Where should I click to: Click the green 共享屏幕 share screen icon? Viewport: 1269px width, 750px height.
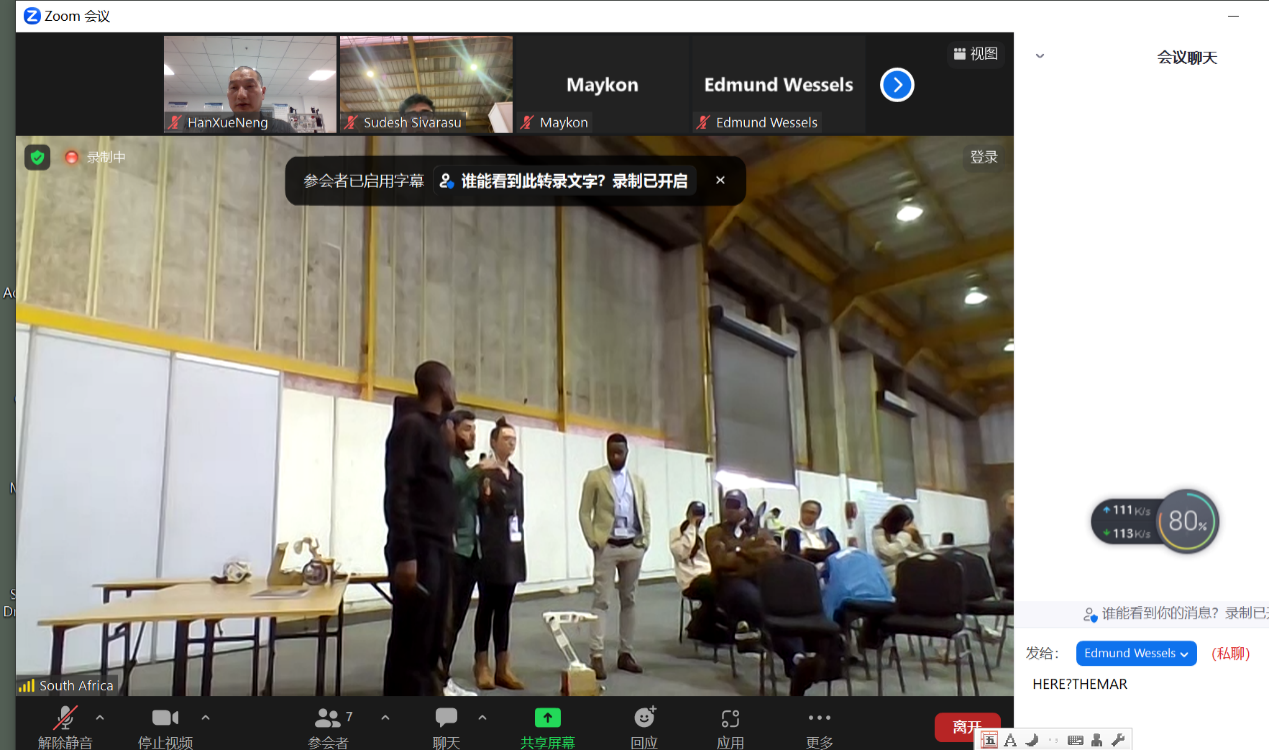(547, 718)
